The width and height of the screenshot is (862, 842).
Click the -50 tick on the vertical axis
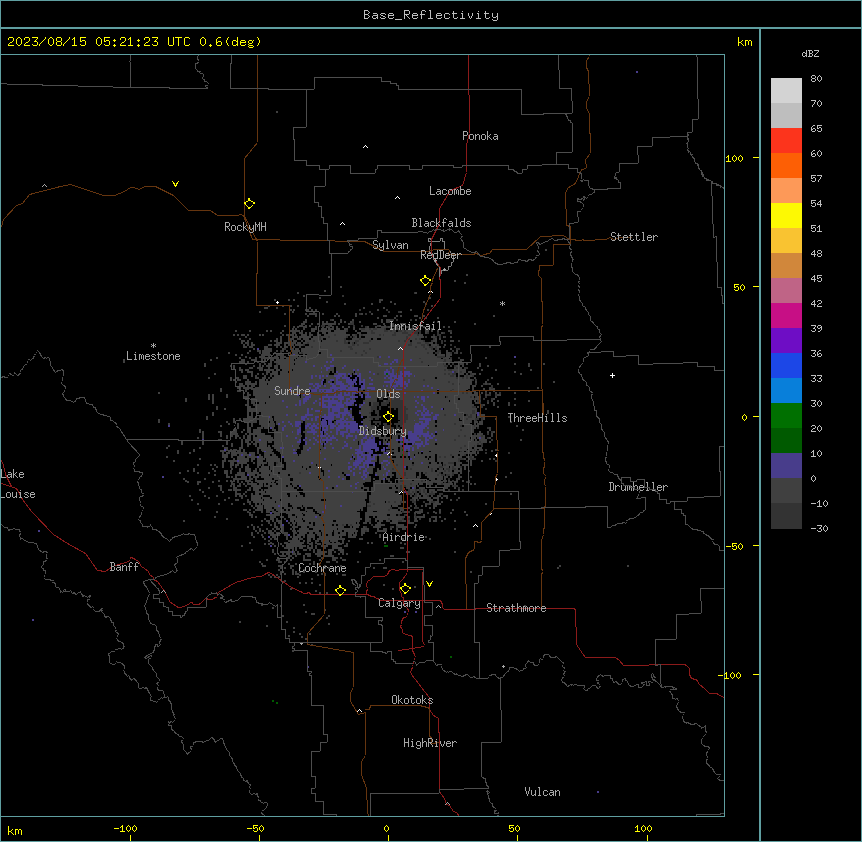pyautogui.click(x=735, y=546)
